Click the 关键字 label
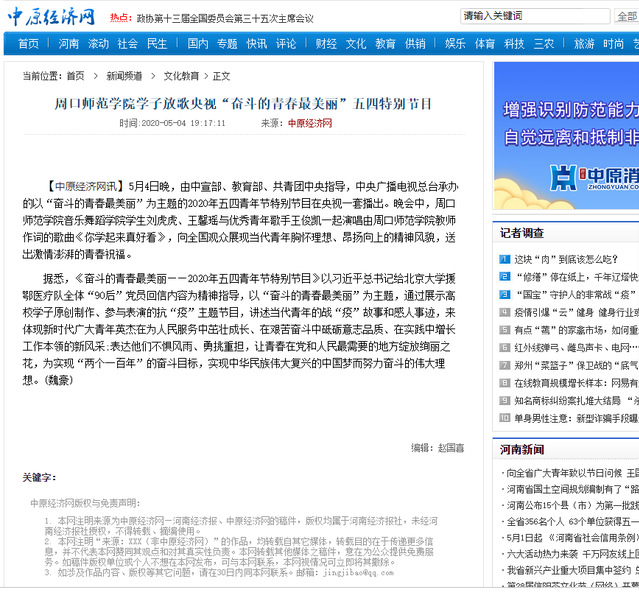Image resolution: width=639 pixels, height=601 pixels. click(x=39, y=478)
